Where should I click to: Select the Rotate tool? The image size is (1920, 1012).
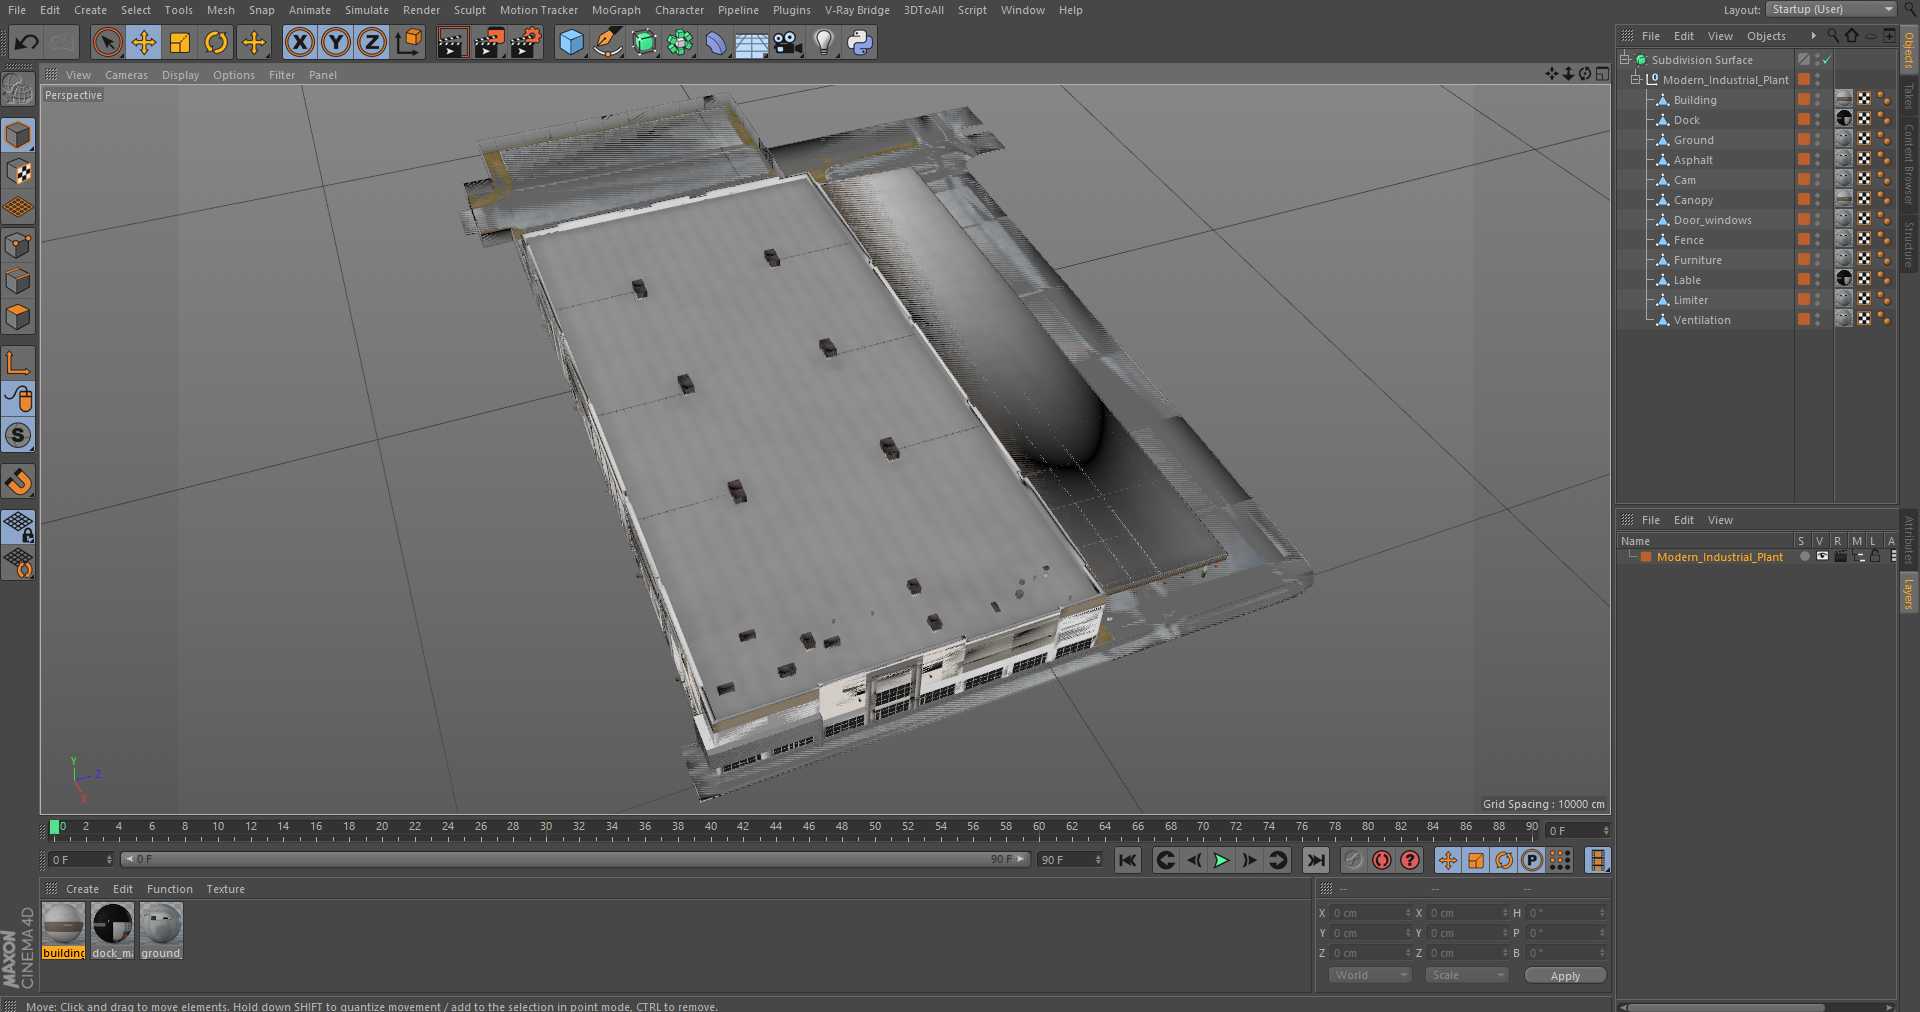pyautogui.click(x=216, y=42)
